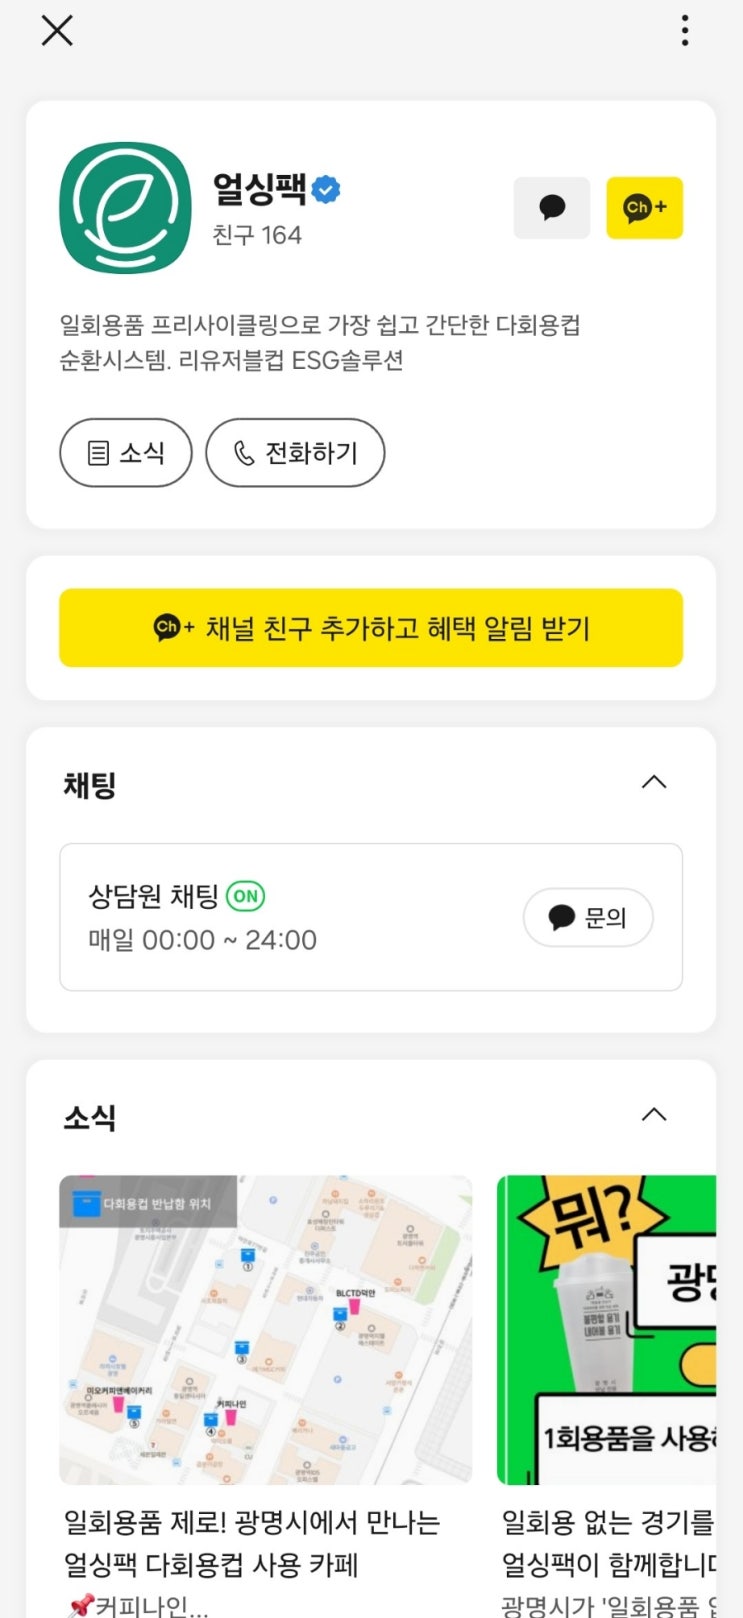This screenshot has width=743, height=1618.
Task: Tap the green ON status badge
Action: tap(246, 896)
